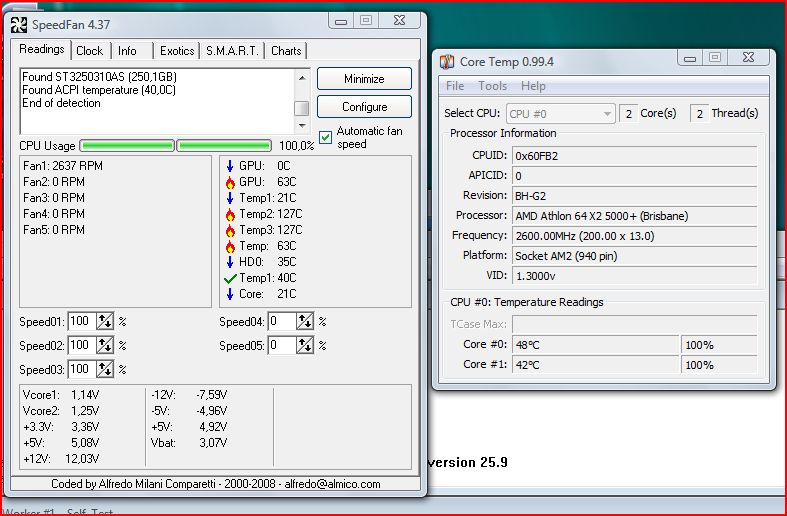Click the Cores count field showing 2

click(628, 114)
